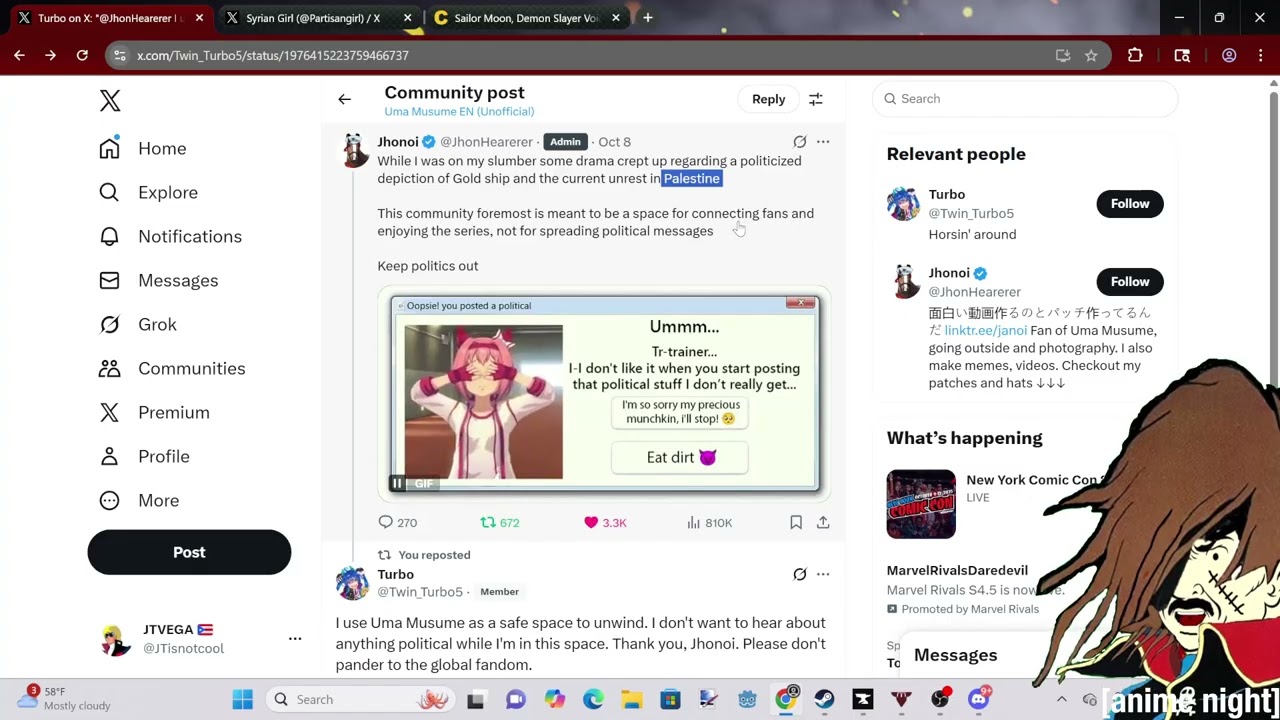Go back in browser history
The width and height of the screenshot is (1280, 720).
(x=19, y=56)
